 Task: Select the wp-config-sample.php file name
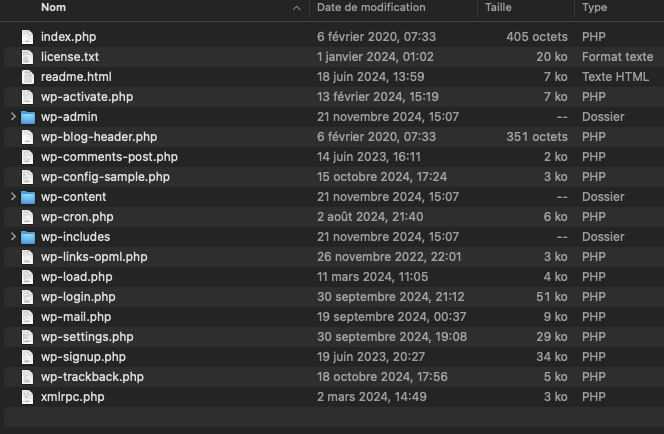105,177
